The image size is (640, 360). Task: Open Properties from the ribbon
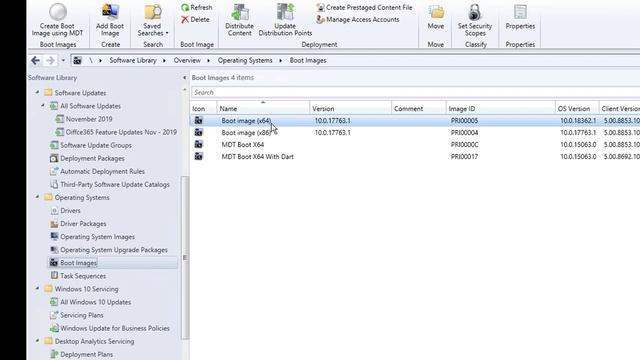520,17
